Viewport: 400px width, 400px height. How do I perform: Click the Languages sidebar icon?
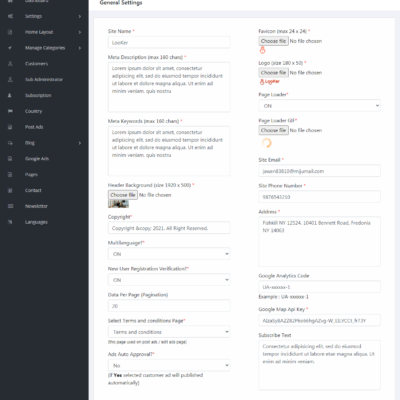(x=10, y=222)
